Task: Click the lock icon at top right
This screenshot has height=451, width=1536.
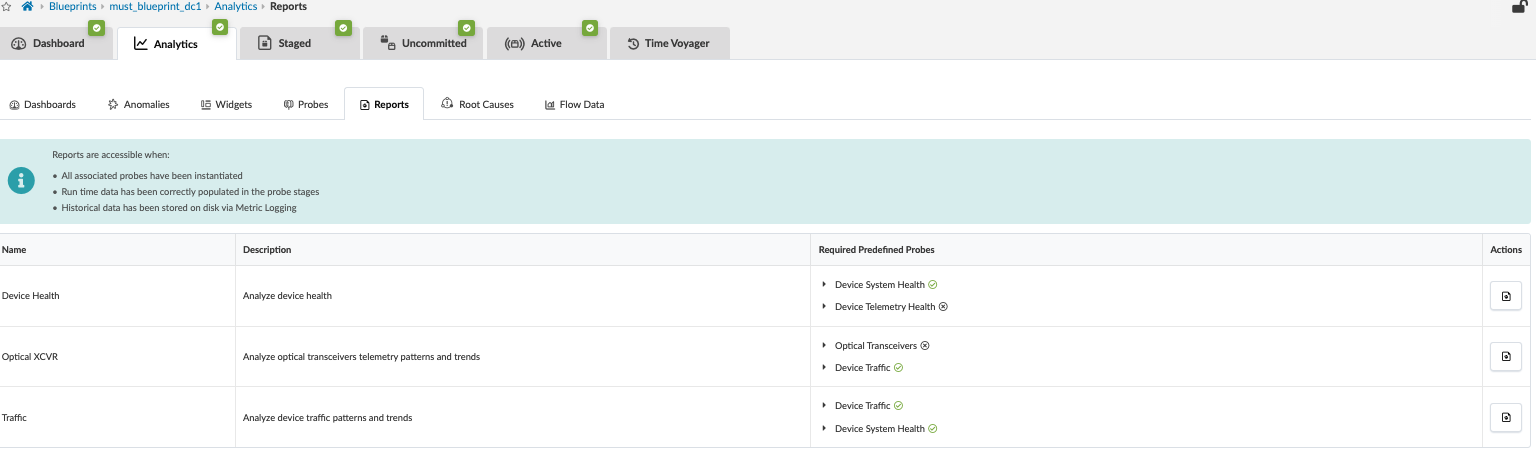Action: click(x=1518, y=6)
